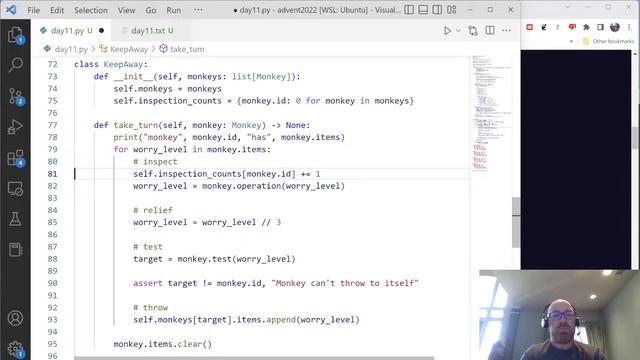Click the webcam video overlay
Screen dimensions: 640x360
560,315
